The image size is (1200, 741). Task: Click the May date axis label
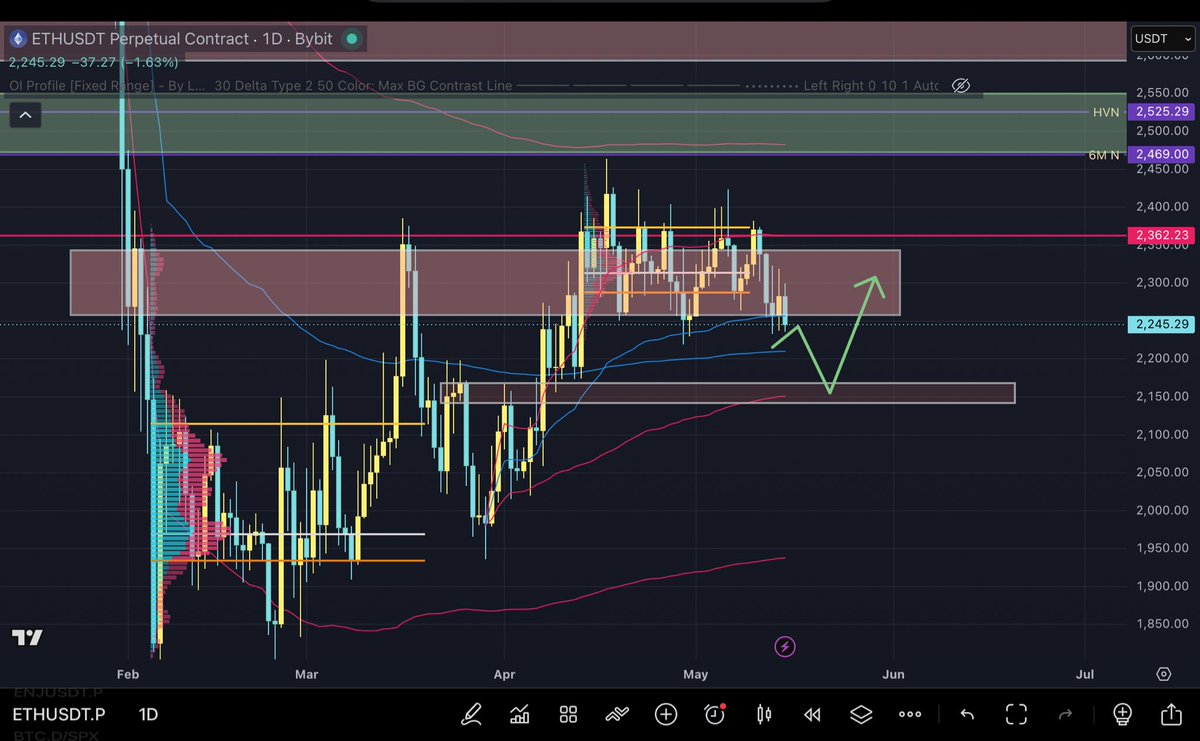click(696, 674)
